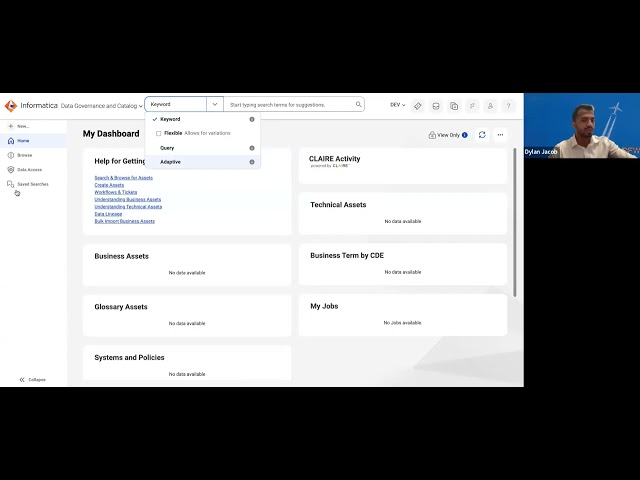Click the CLAIRE Activity card title
The width and height of the screenshot is (640, 480).
(x=334, y=159)
